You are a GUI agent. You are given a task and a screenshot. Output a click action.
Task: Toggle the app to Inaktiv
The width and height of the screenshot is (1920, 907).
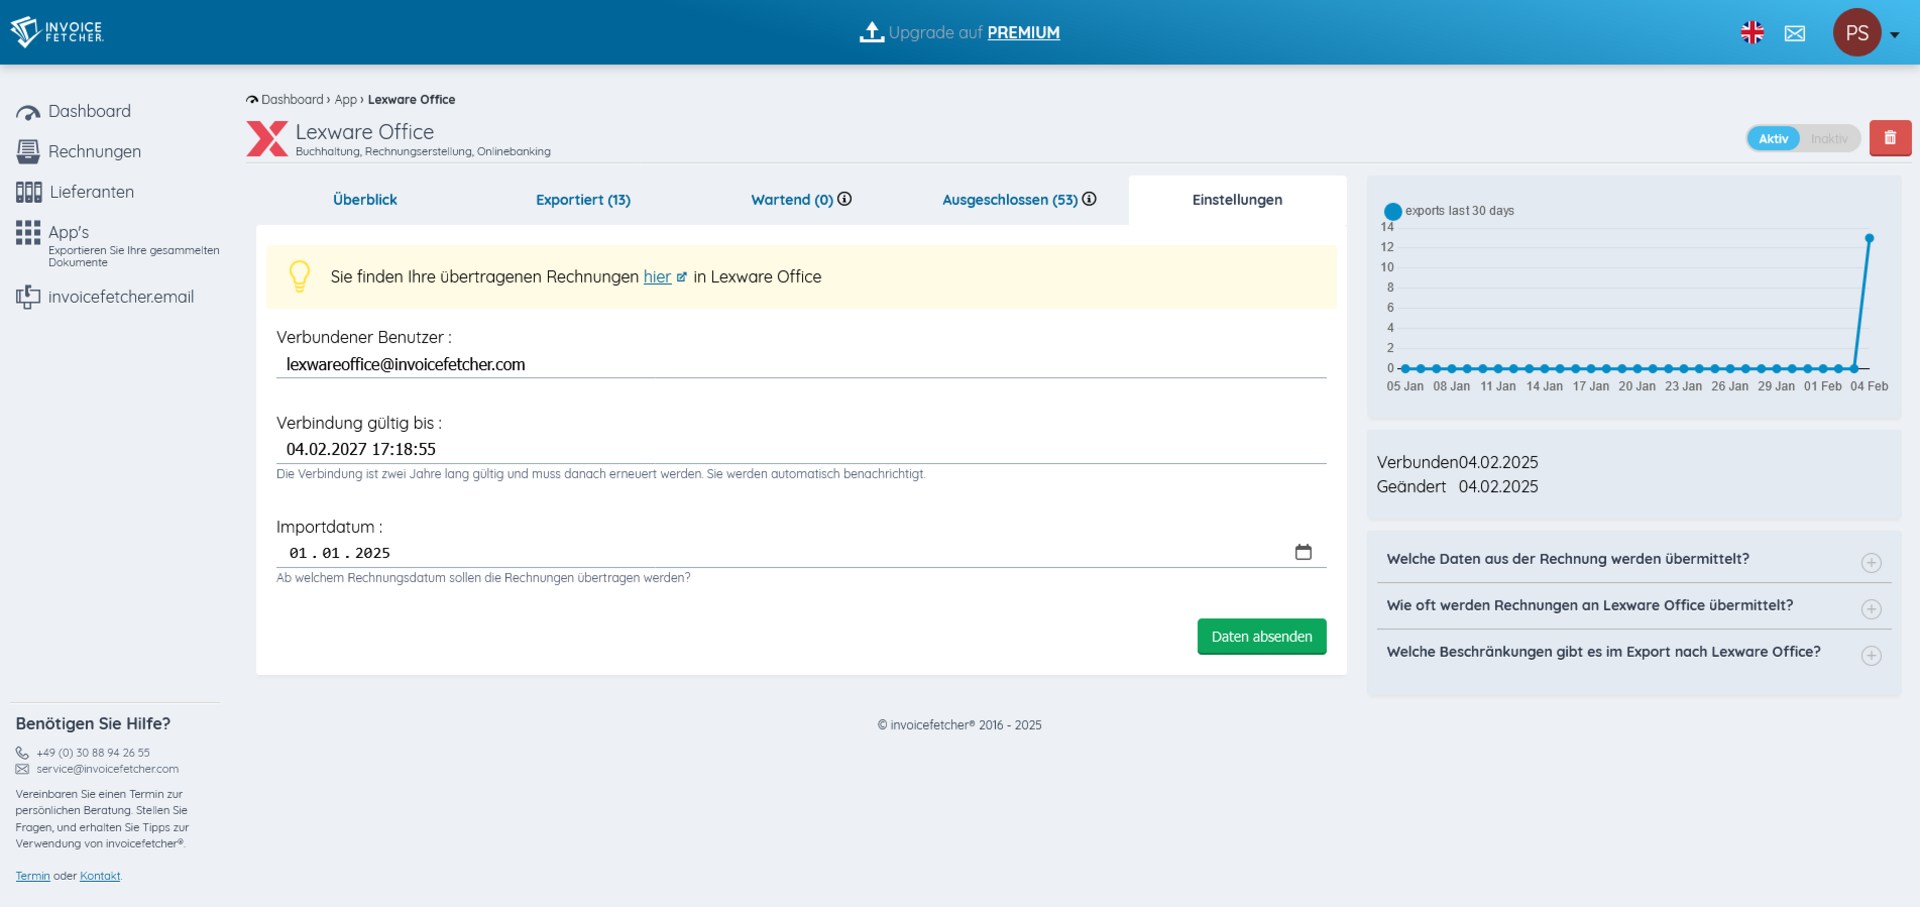[x=1829, y=139]
